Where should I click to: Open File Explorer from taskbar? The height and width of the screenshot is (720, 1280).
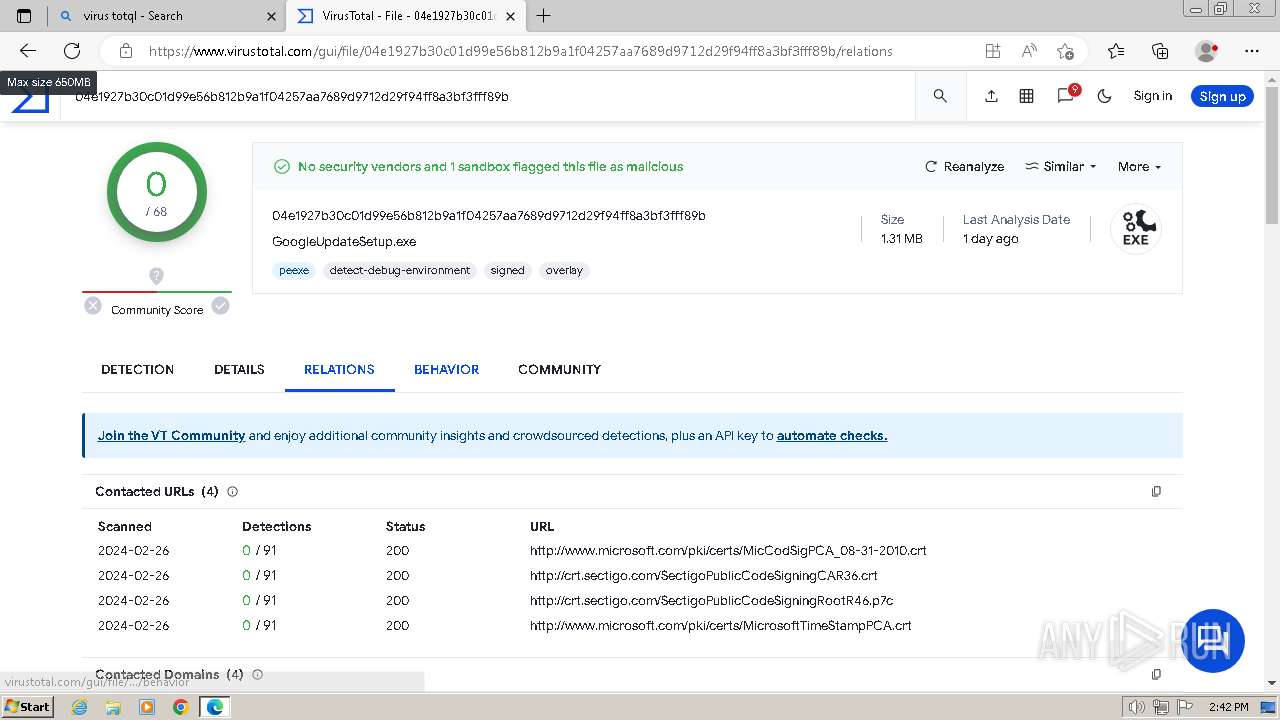[113, 707]
